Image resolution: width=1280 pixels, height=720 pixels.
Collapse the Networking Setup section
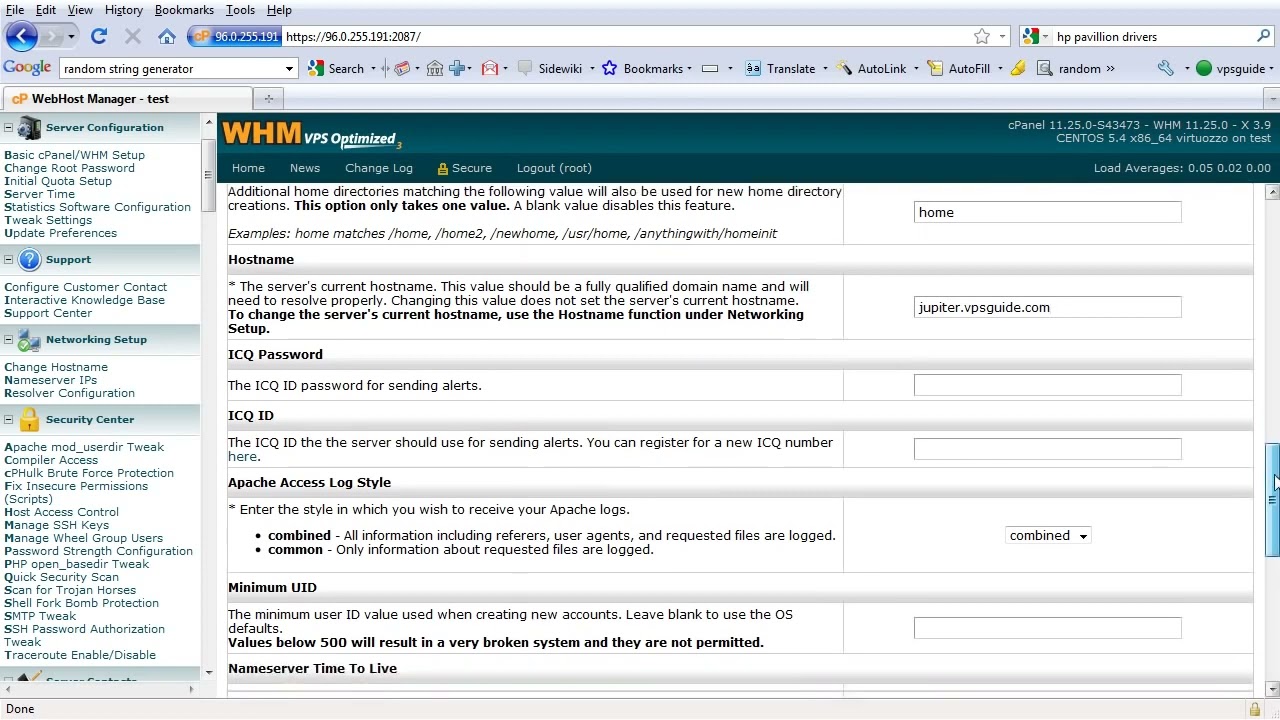[x=8, y=339]
